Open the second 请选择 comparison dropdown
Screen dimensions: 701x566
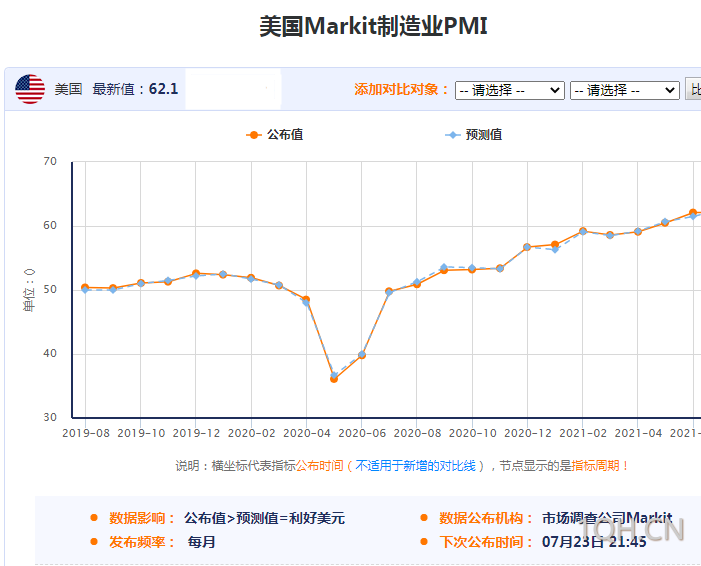coord(625,90)
